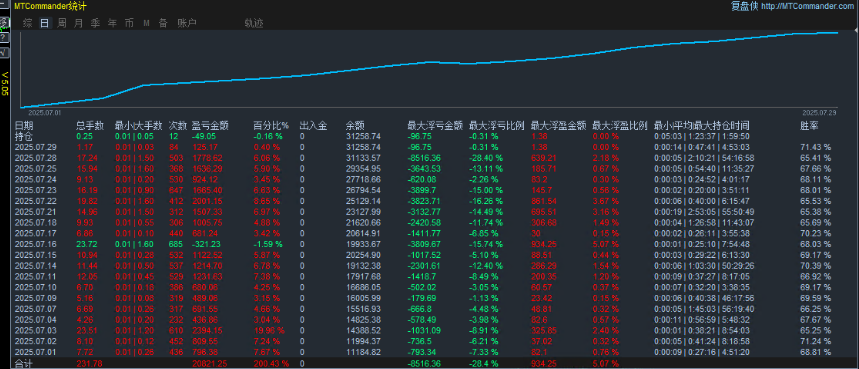Viewport: 859px width, 369px height.
Task: Select the 2025.07.22 date row
Action: click(x=36, y=200)
